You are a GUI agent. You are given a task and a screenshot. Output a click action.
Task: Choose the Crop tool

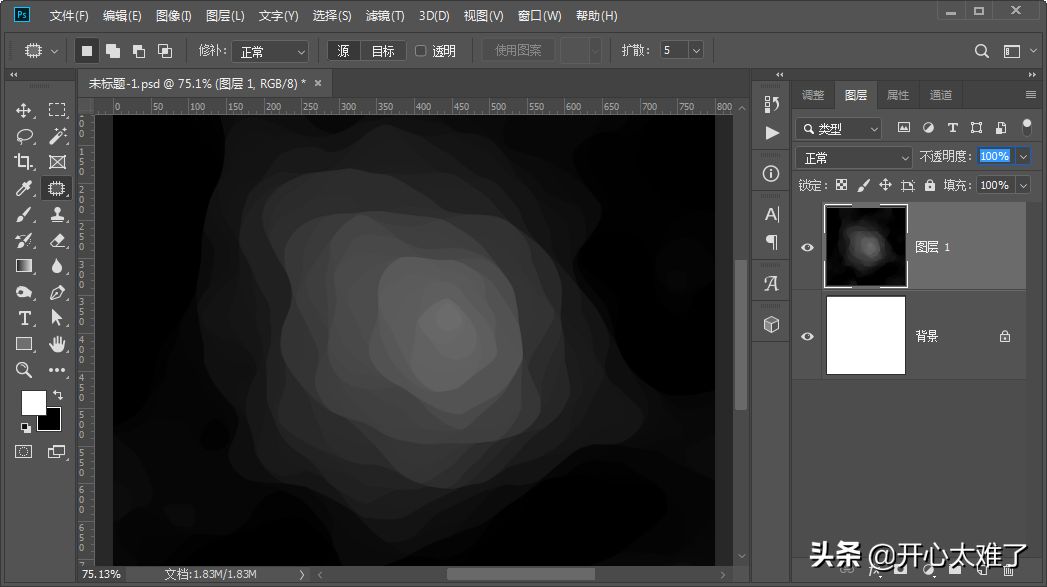(x=24, y=162)
